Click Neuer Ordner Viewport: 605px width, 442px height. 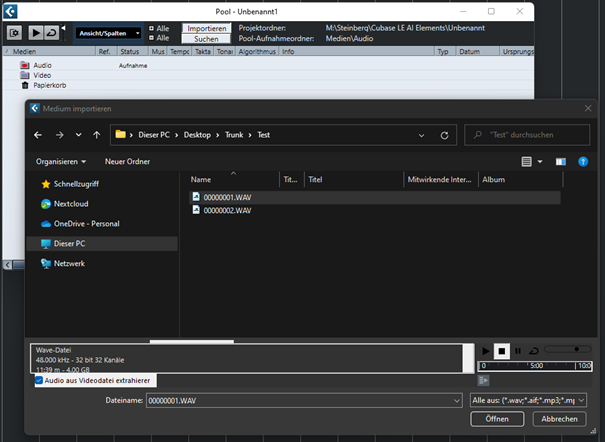pyautogui.click(x=127, y=162)
